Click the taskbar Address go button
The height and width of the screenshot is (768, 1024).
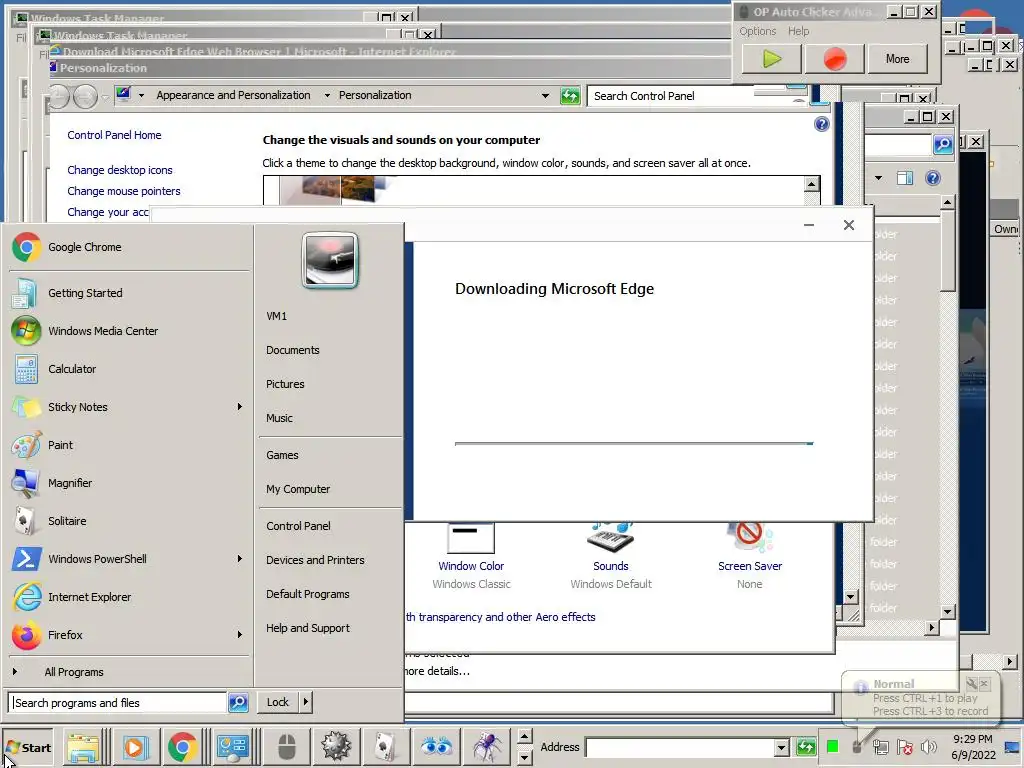(x=805, y=747)
